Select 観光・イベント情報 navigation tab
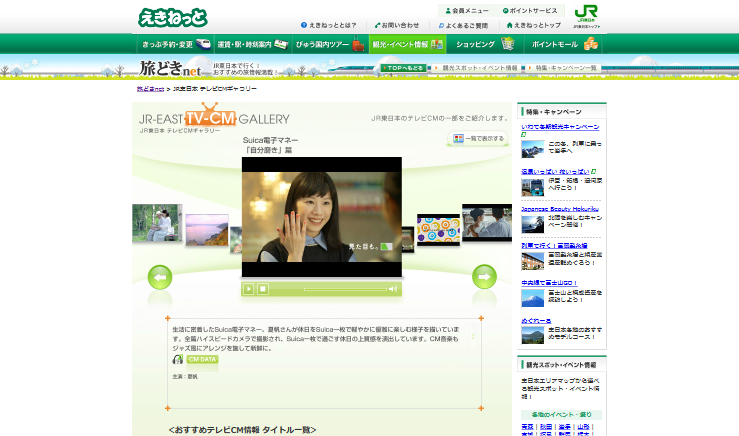Viewport: 739px width, 436px height. coord(408,44)
